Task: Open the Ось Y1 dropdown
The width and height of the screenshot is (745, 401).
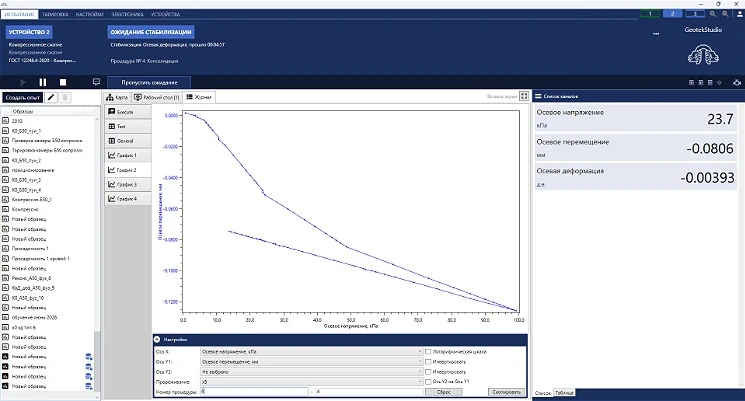Action: (311, 362)
